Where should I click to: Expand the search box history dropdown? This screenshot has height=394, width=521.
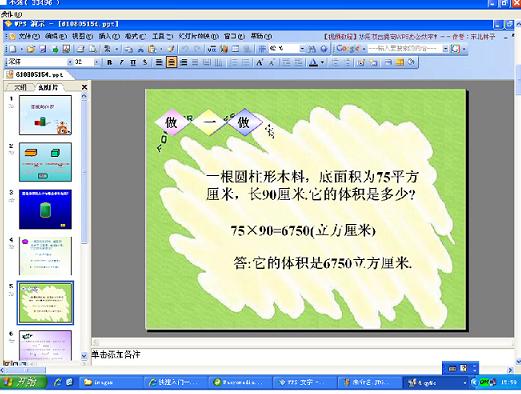coord(445,49)
